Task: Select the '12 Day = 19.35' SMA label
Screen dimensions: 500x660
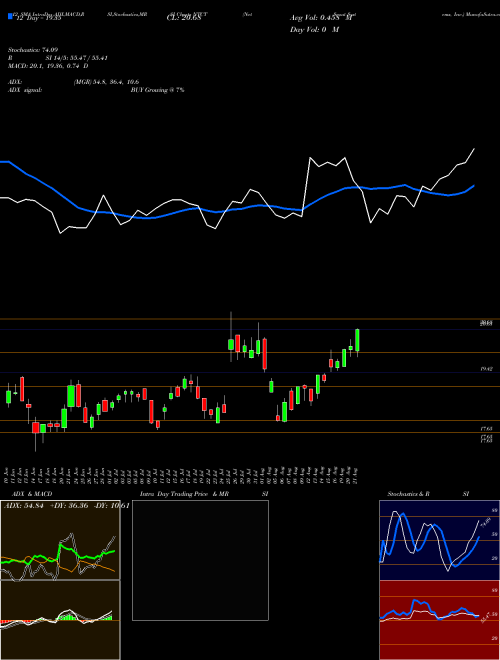Action: (39, 18)
